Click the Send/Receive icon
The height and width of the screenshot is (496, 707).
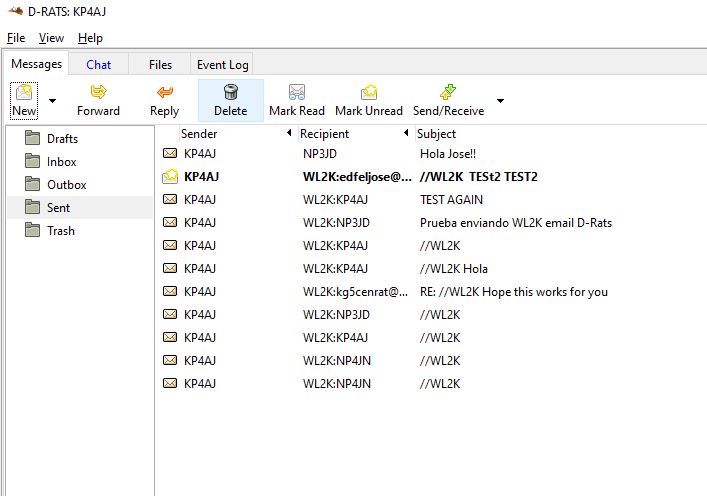point(448,92)
